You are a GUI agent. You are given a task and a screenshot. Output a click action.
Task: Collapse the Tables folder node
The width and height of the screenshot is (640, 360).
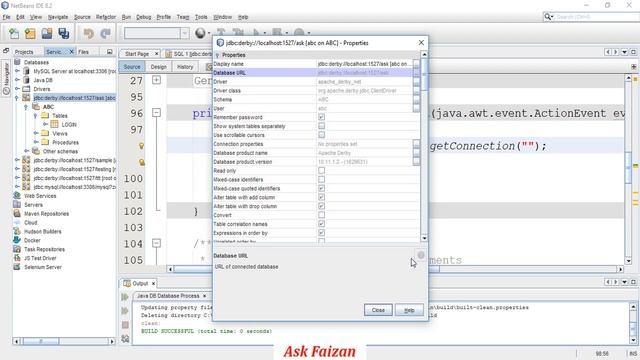click(x=36, y=116)
